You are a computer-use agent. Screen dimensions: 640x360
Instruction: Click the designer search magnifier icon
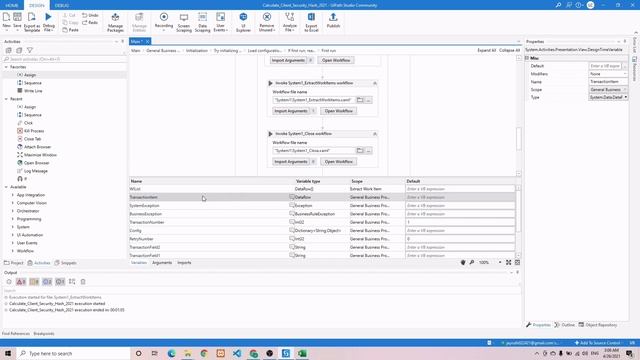[472, 262]
